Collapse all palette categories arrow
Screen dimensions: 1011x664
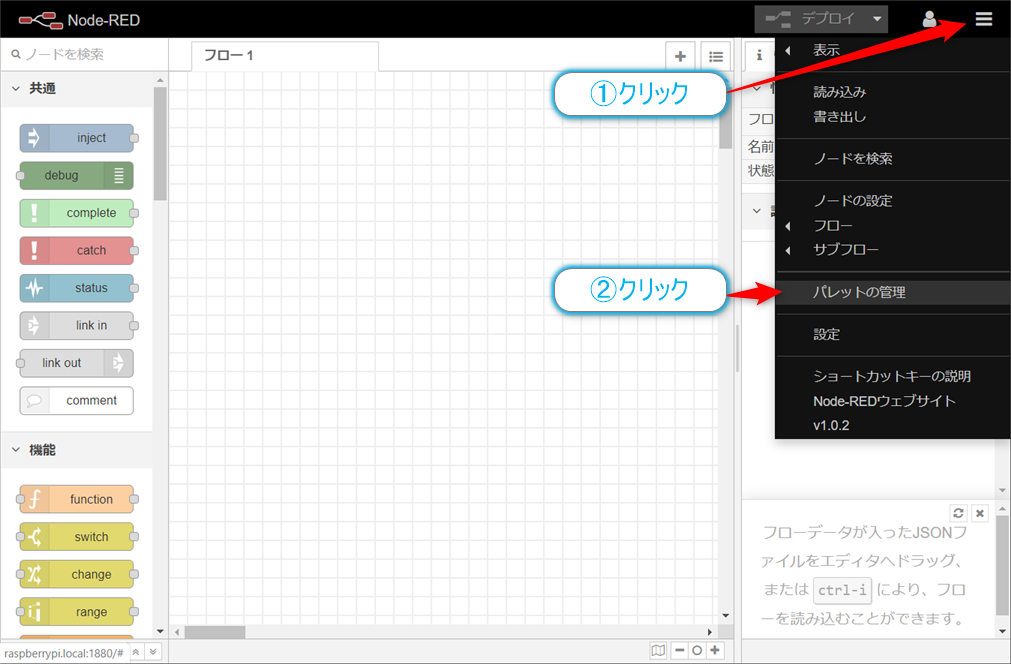pyautogui.click(x=136, y=652)
